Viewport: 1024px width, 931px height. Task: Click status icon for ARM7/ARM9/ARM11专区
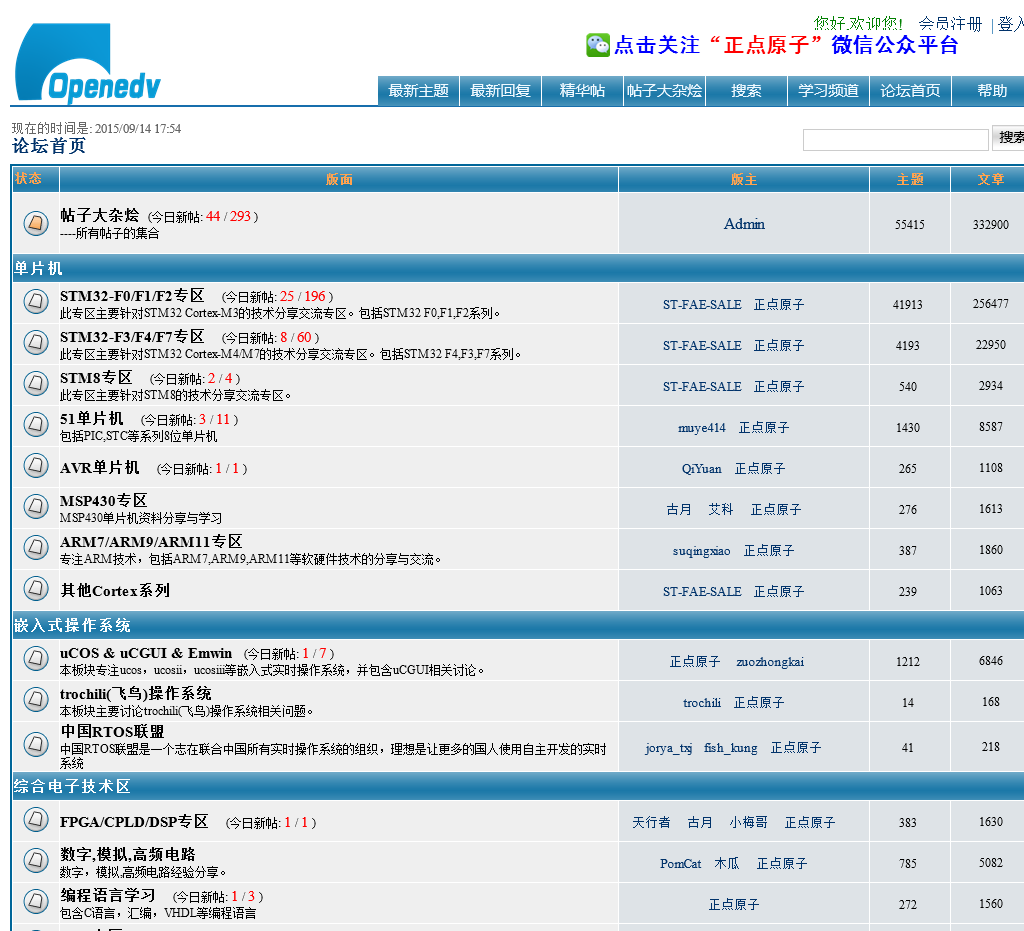point(36,547)
